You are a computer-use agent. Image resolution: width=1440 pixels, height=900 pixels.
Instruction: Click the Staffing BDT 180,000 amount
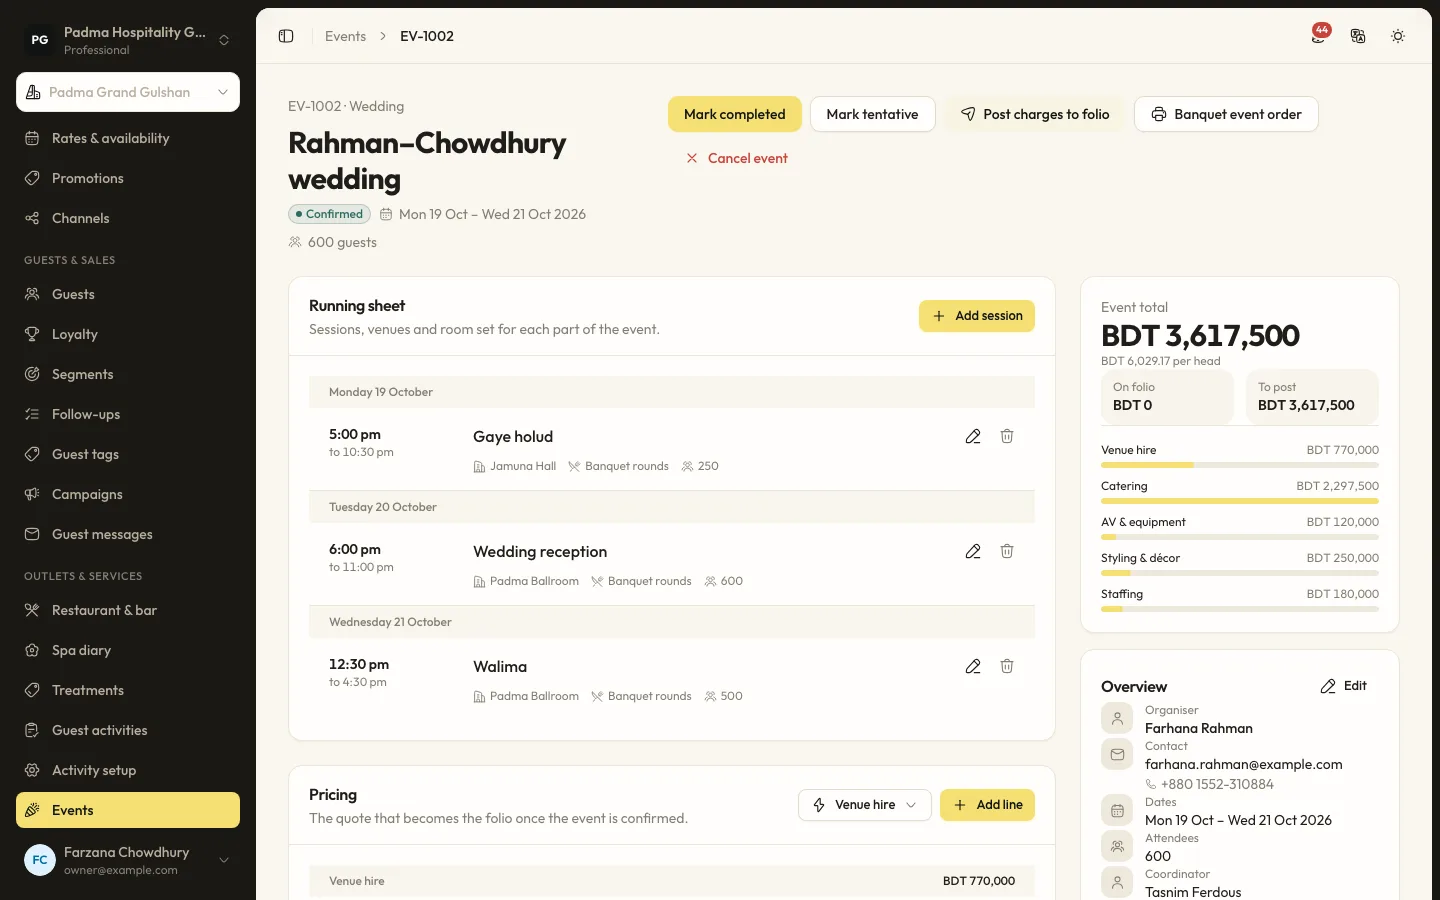(1342, 594)
